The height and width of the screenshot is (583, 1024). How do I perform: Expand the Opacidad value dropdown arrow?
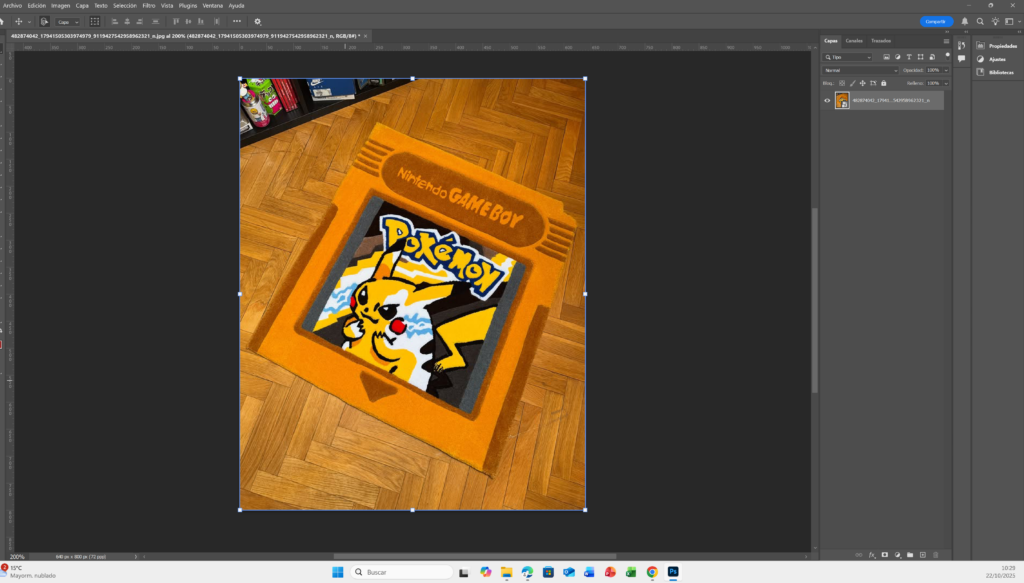point(946,70)
